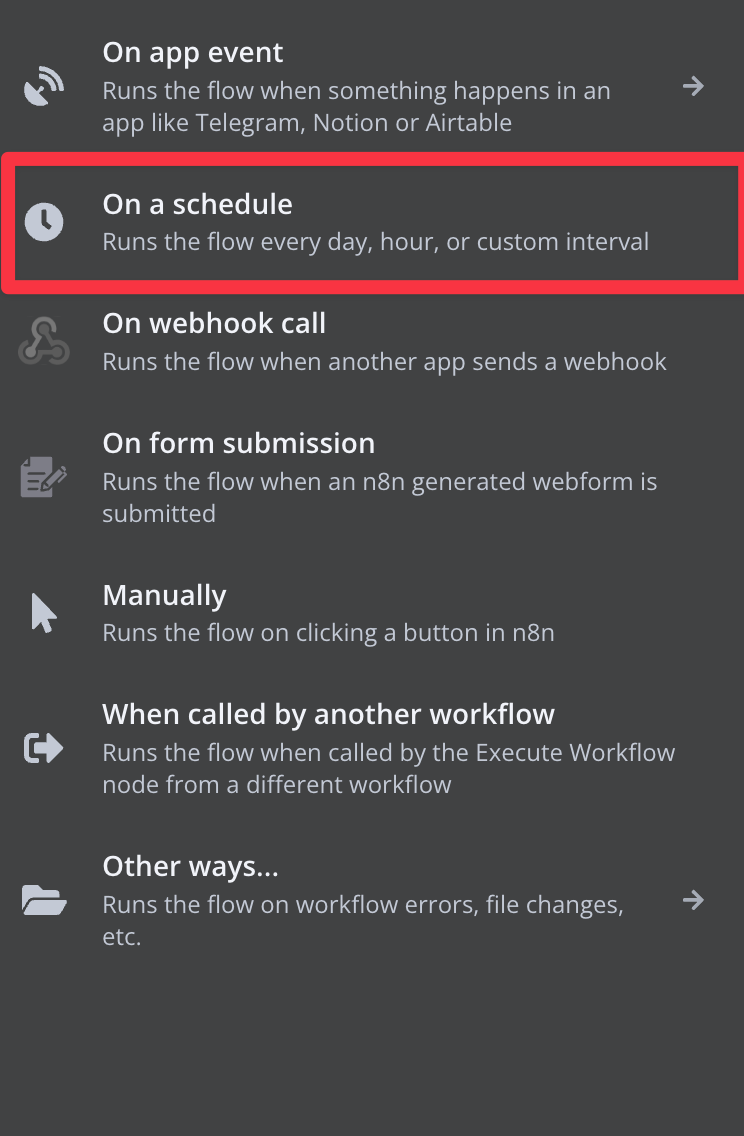
Task: Click the mouse cursor Manually icon
Action: [43, 612]
